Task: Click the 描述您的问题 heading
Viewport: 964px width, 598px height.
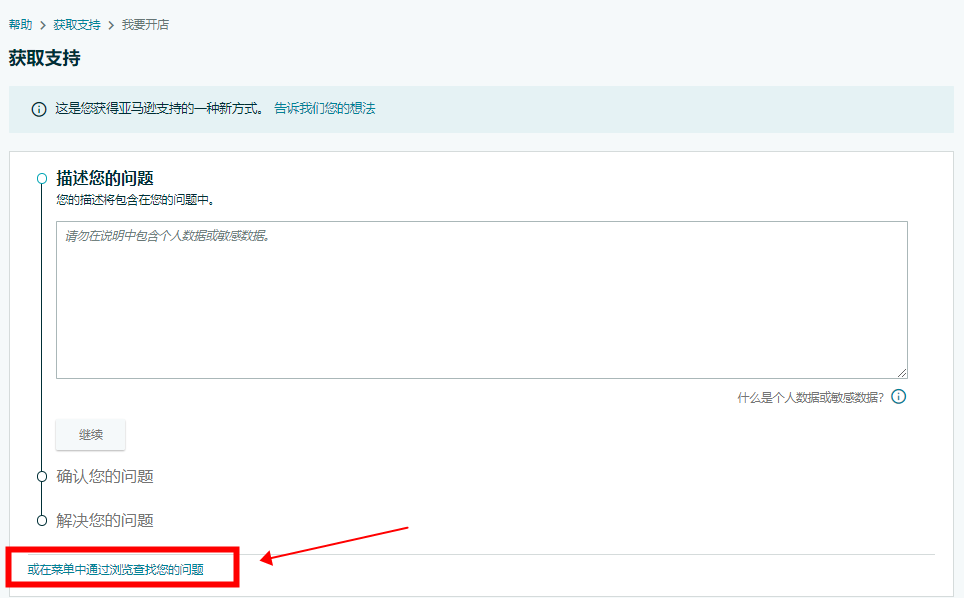Action: [105, 178]
